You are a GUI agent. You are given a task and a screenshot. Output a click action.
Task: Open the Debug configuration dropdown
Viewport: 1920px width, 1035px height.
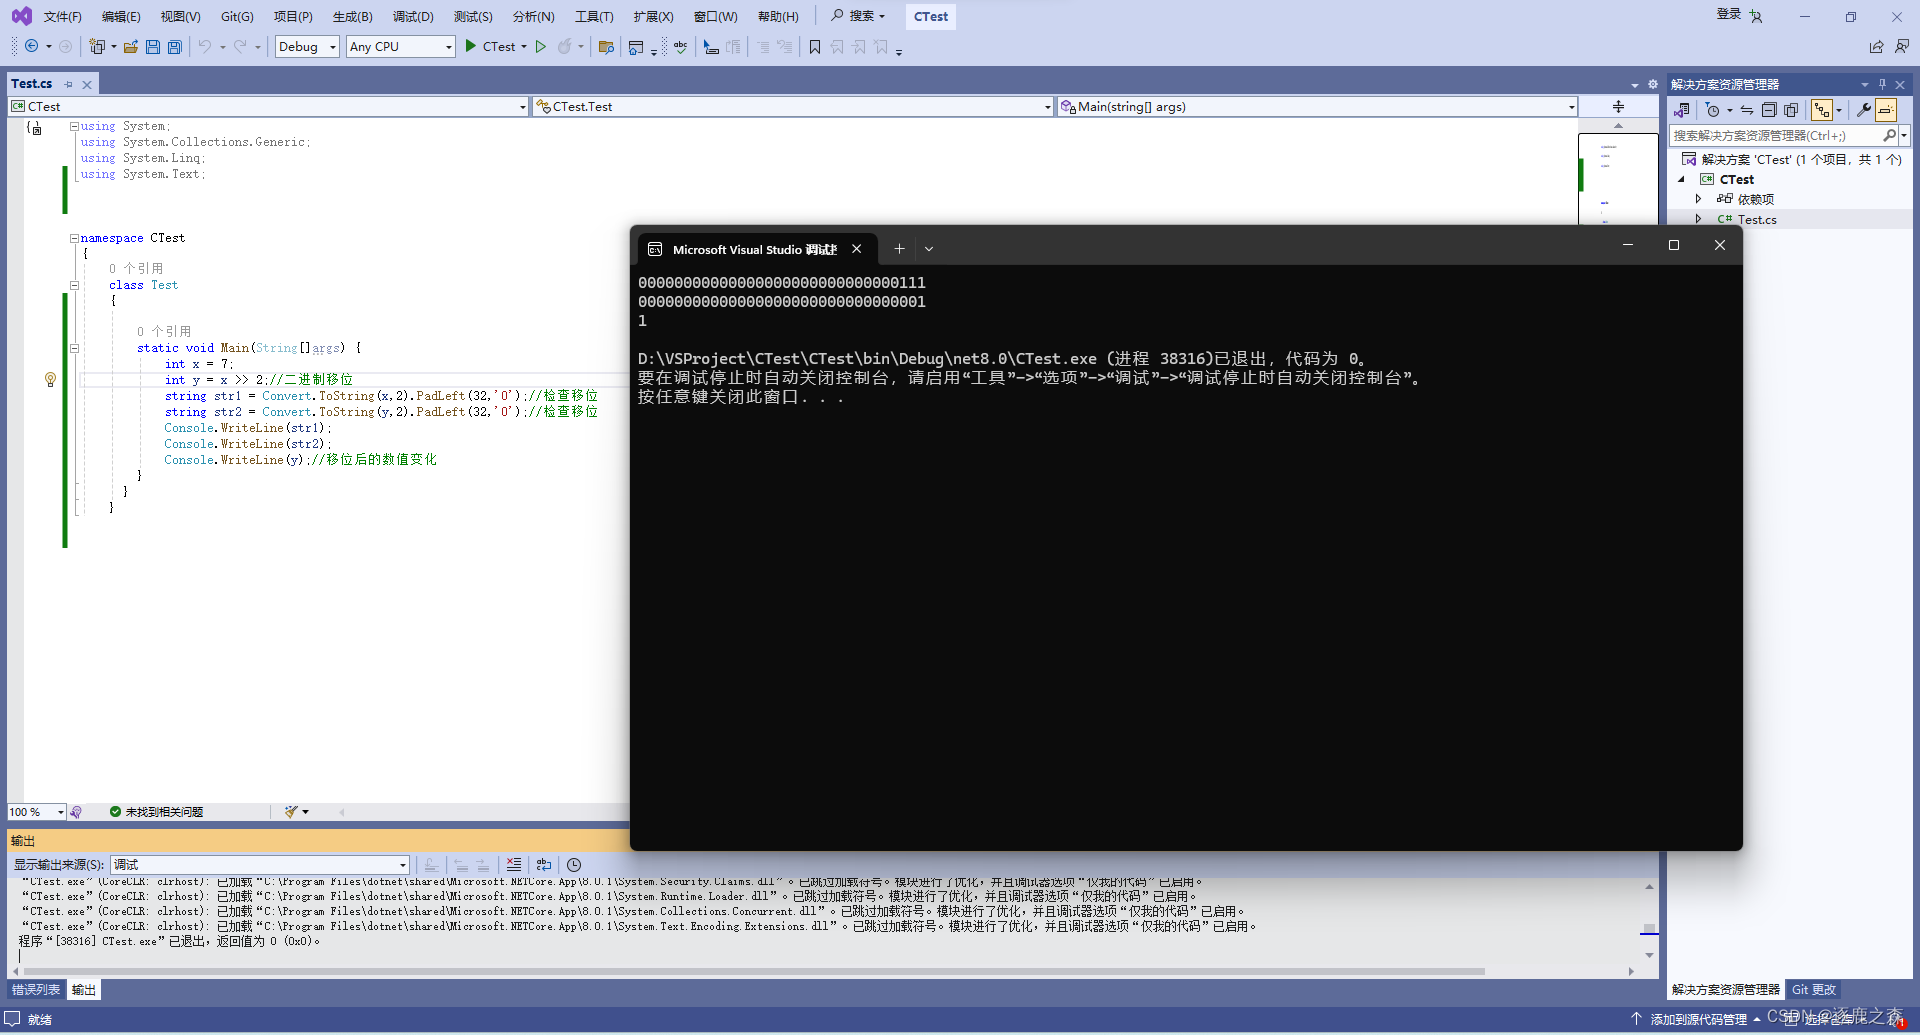(307, 46)
